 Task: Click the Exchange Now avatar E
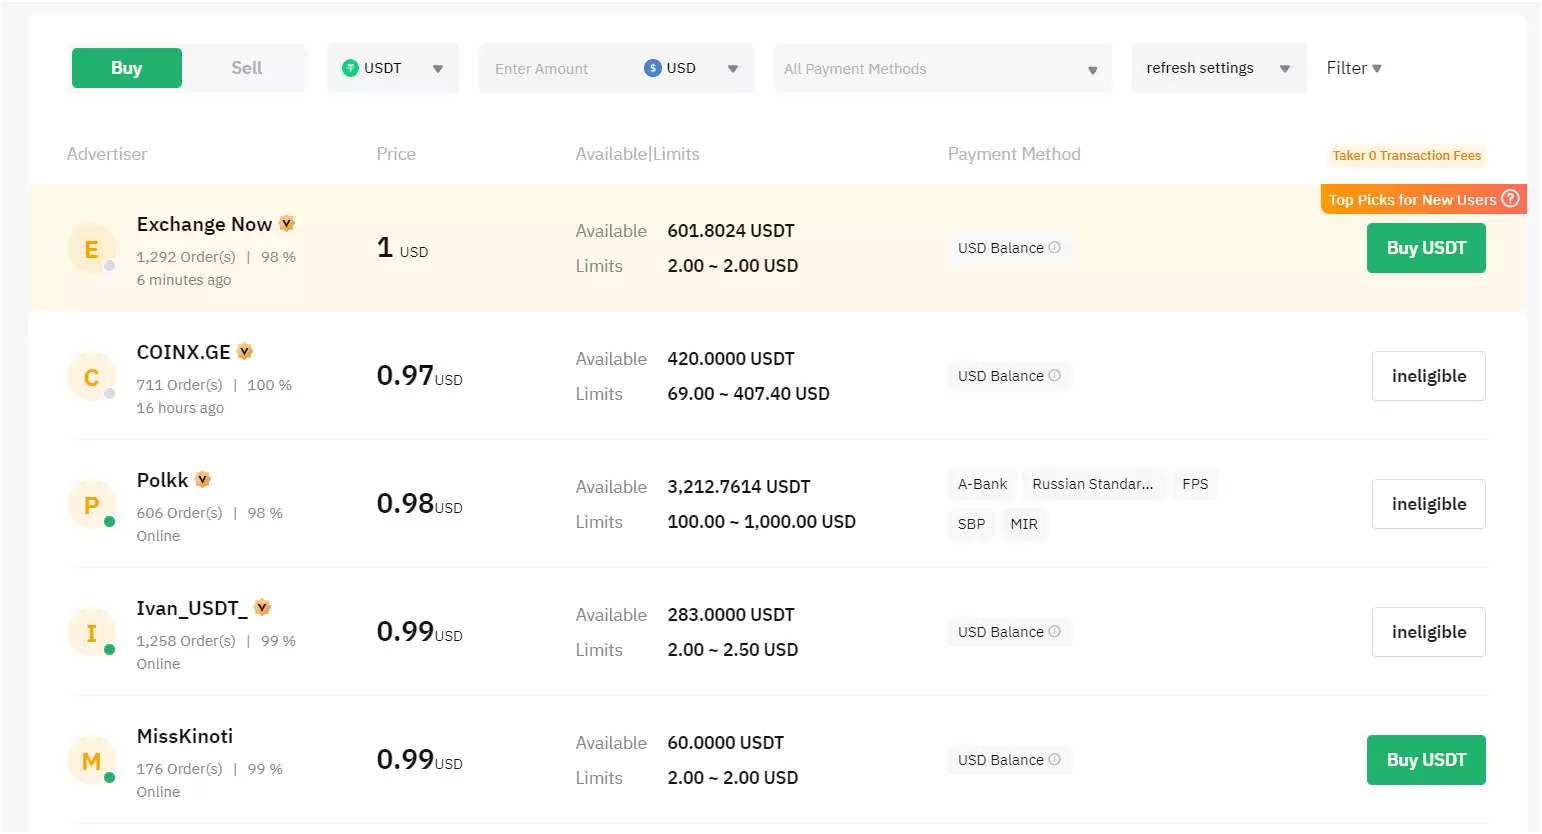(x=91, y=248)
